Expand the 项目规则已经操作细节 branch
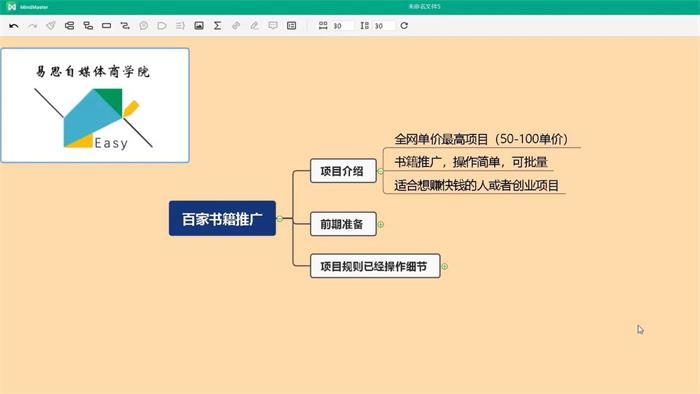The width and height of the screenshot is (700, 394). pos(445,266)
